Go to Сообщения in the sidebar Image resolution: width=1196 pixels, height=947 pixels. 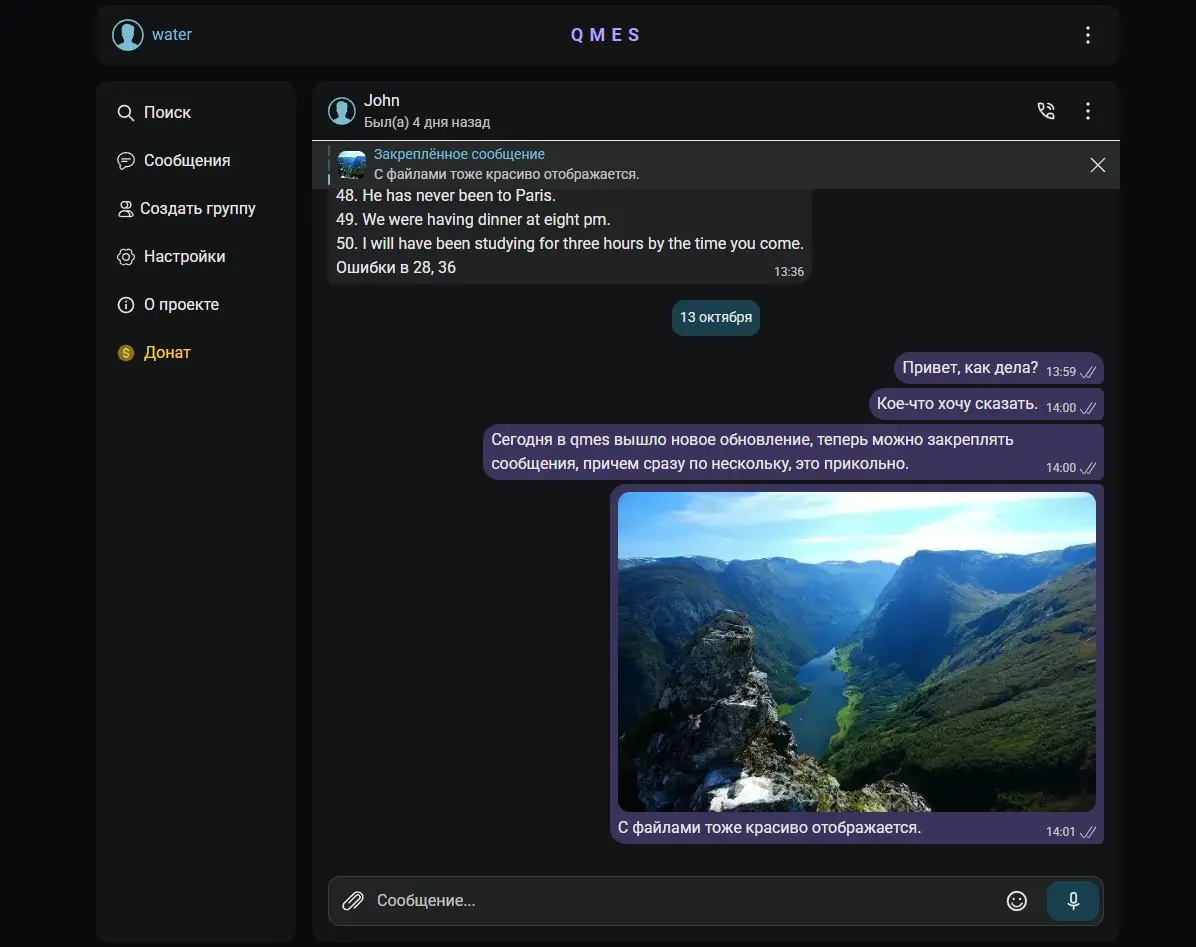pyautogui.click(x=174, y=161)
